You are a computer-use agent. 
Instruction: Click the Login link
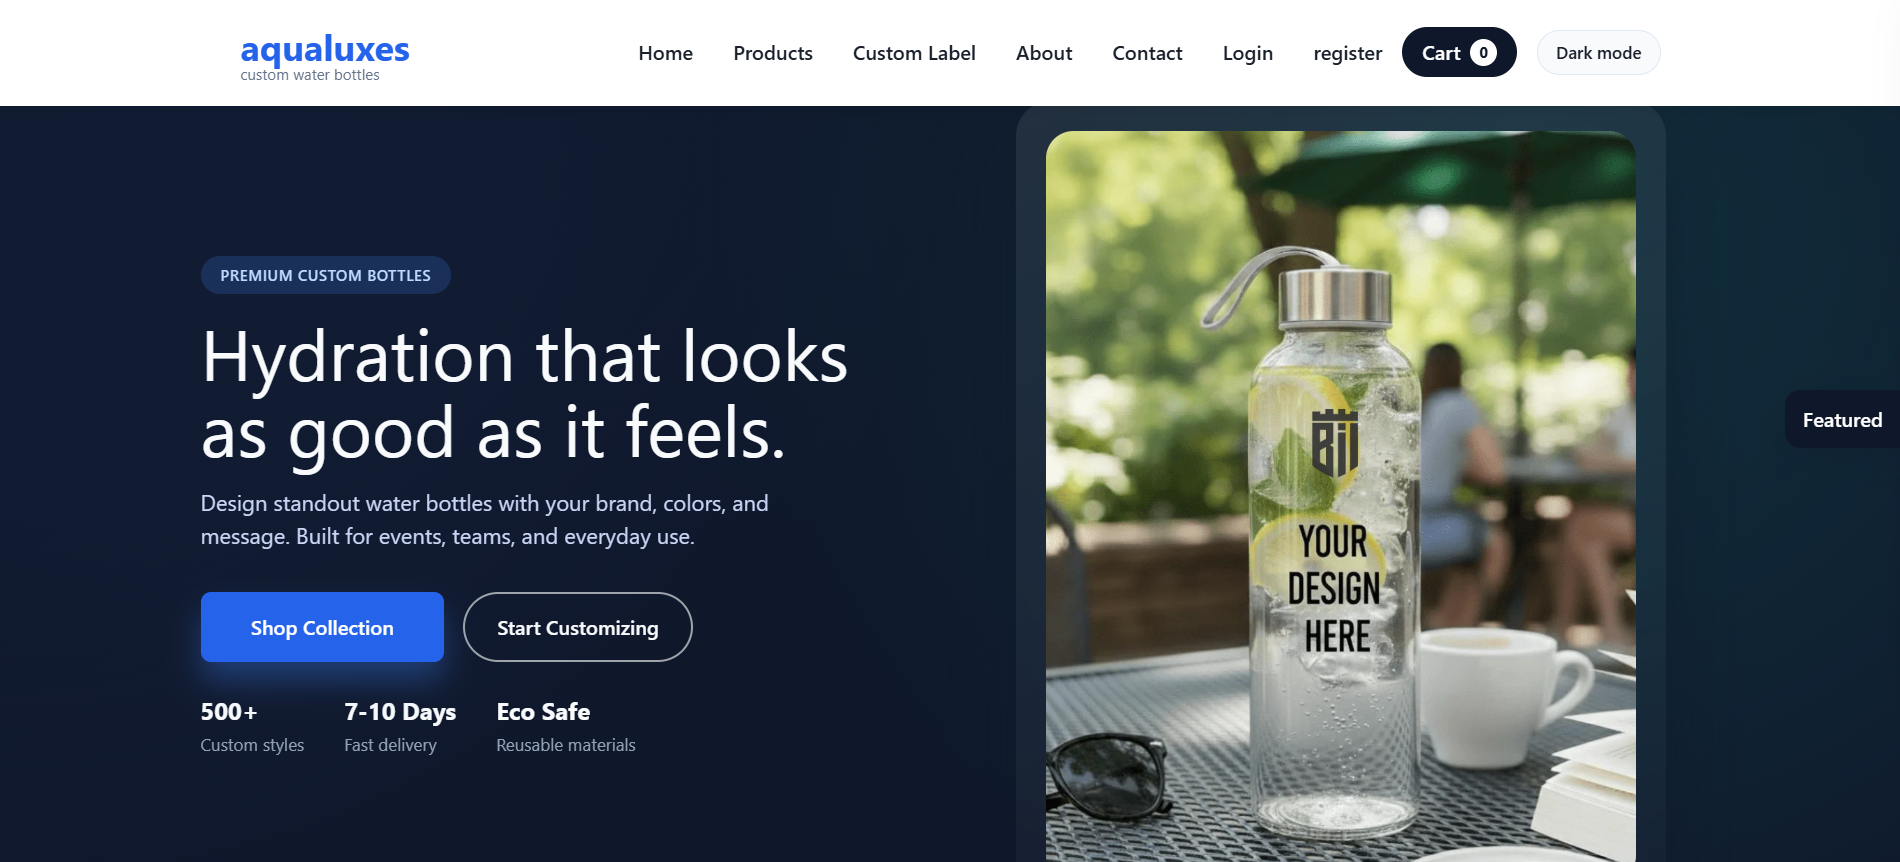[x=1247, y=53]
